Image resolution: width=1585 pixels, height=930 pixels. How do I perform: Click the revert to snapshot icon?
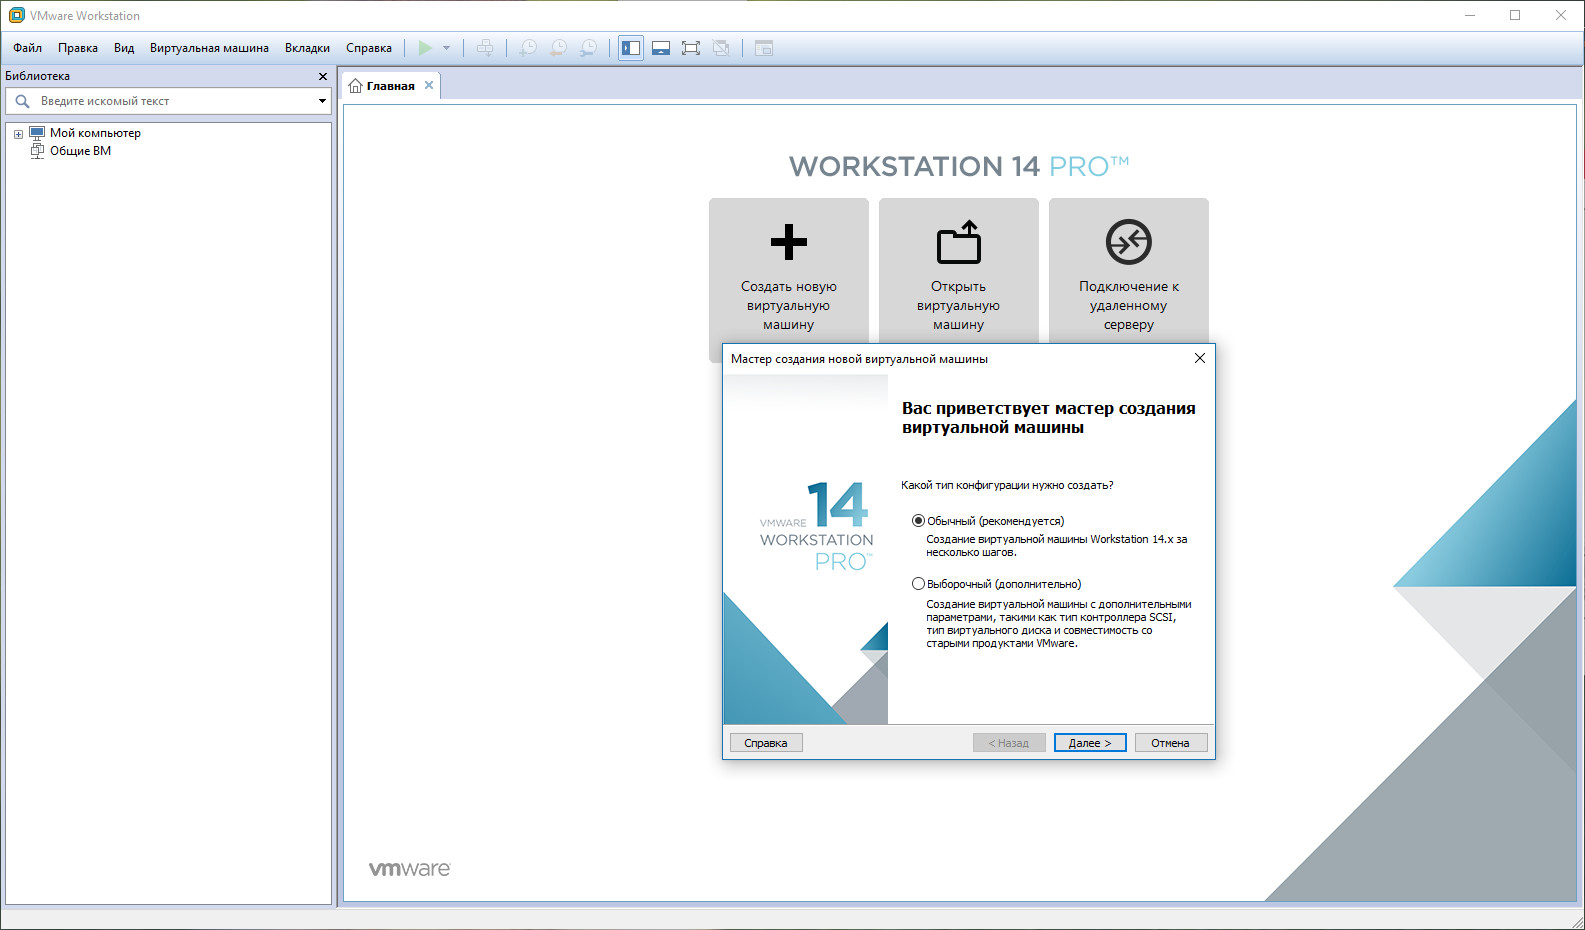[x=559, y=48]
